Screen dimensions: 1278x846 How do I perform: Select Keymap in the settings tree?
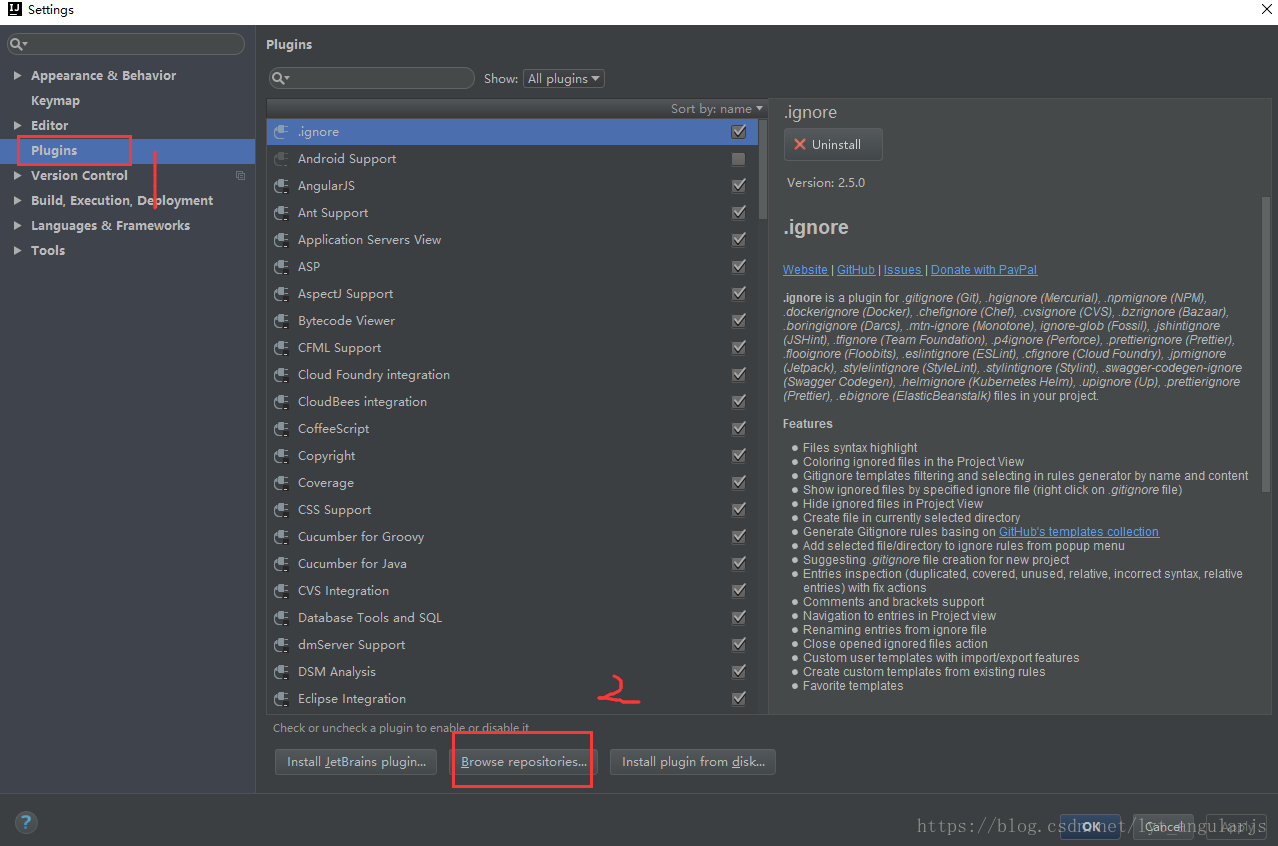[x=55, y=101]
